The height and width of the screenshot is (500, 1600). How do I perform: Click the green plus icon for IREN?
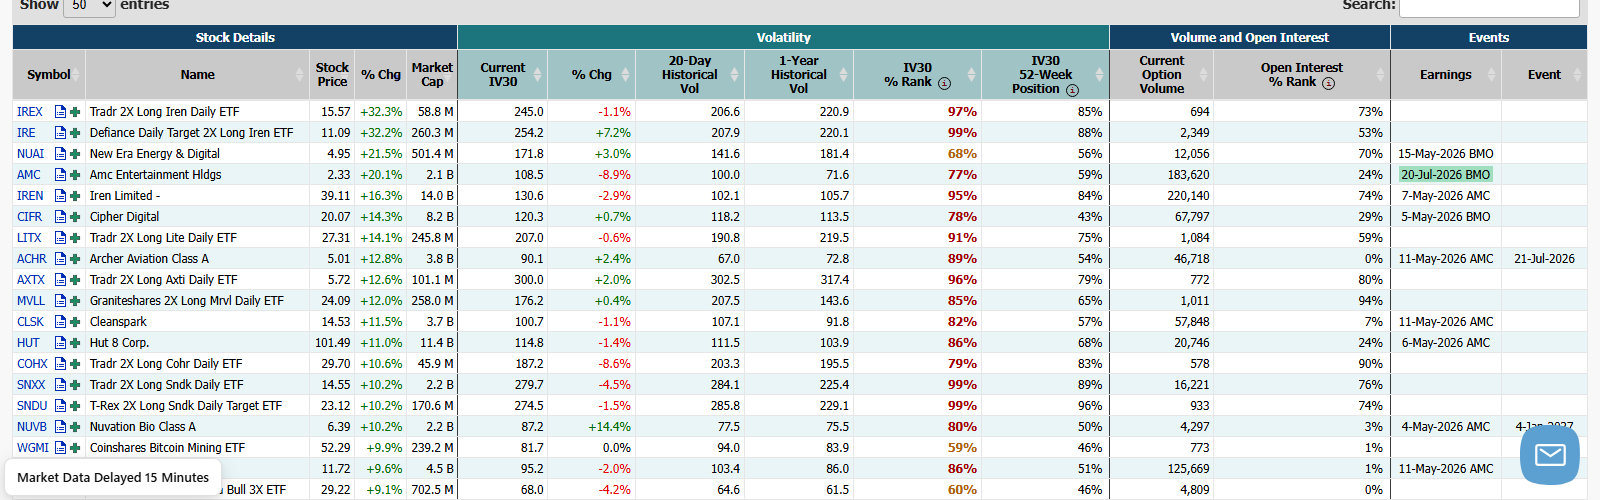point(75,196)
